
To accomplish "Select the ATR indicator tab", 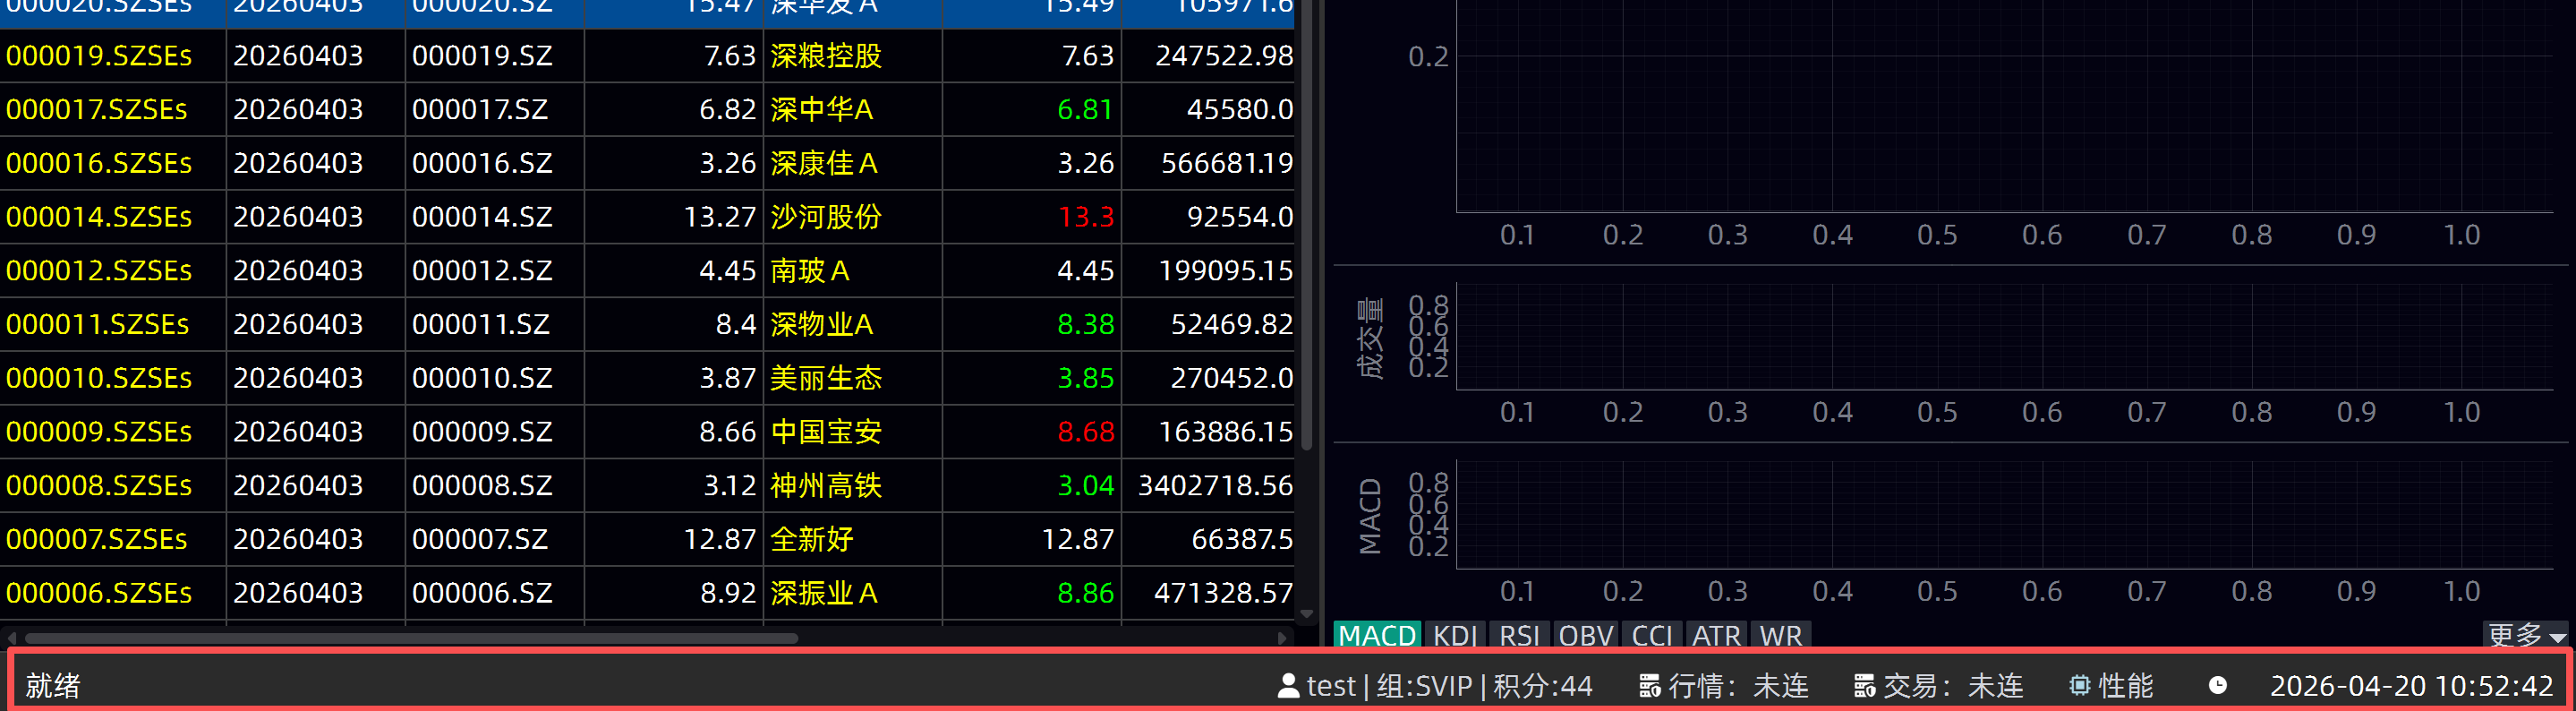I will coord(1716,635).
